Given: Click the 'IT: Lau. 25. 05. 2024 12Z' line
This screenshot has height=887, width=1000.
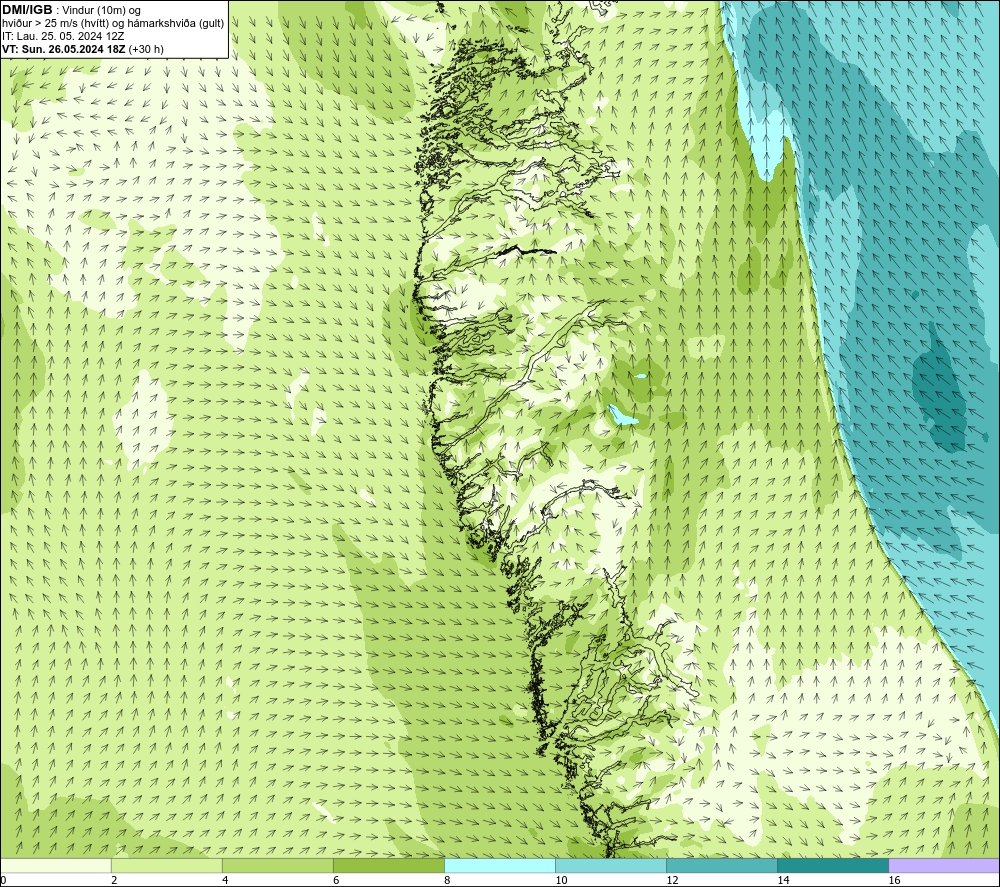Looking at the screenshot, I should [x=63, y=36].
